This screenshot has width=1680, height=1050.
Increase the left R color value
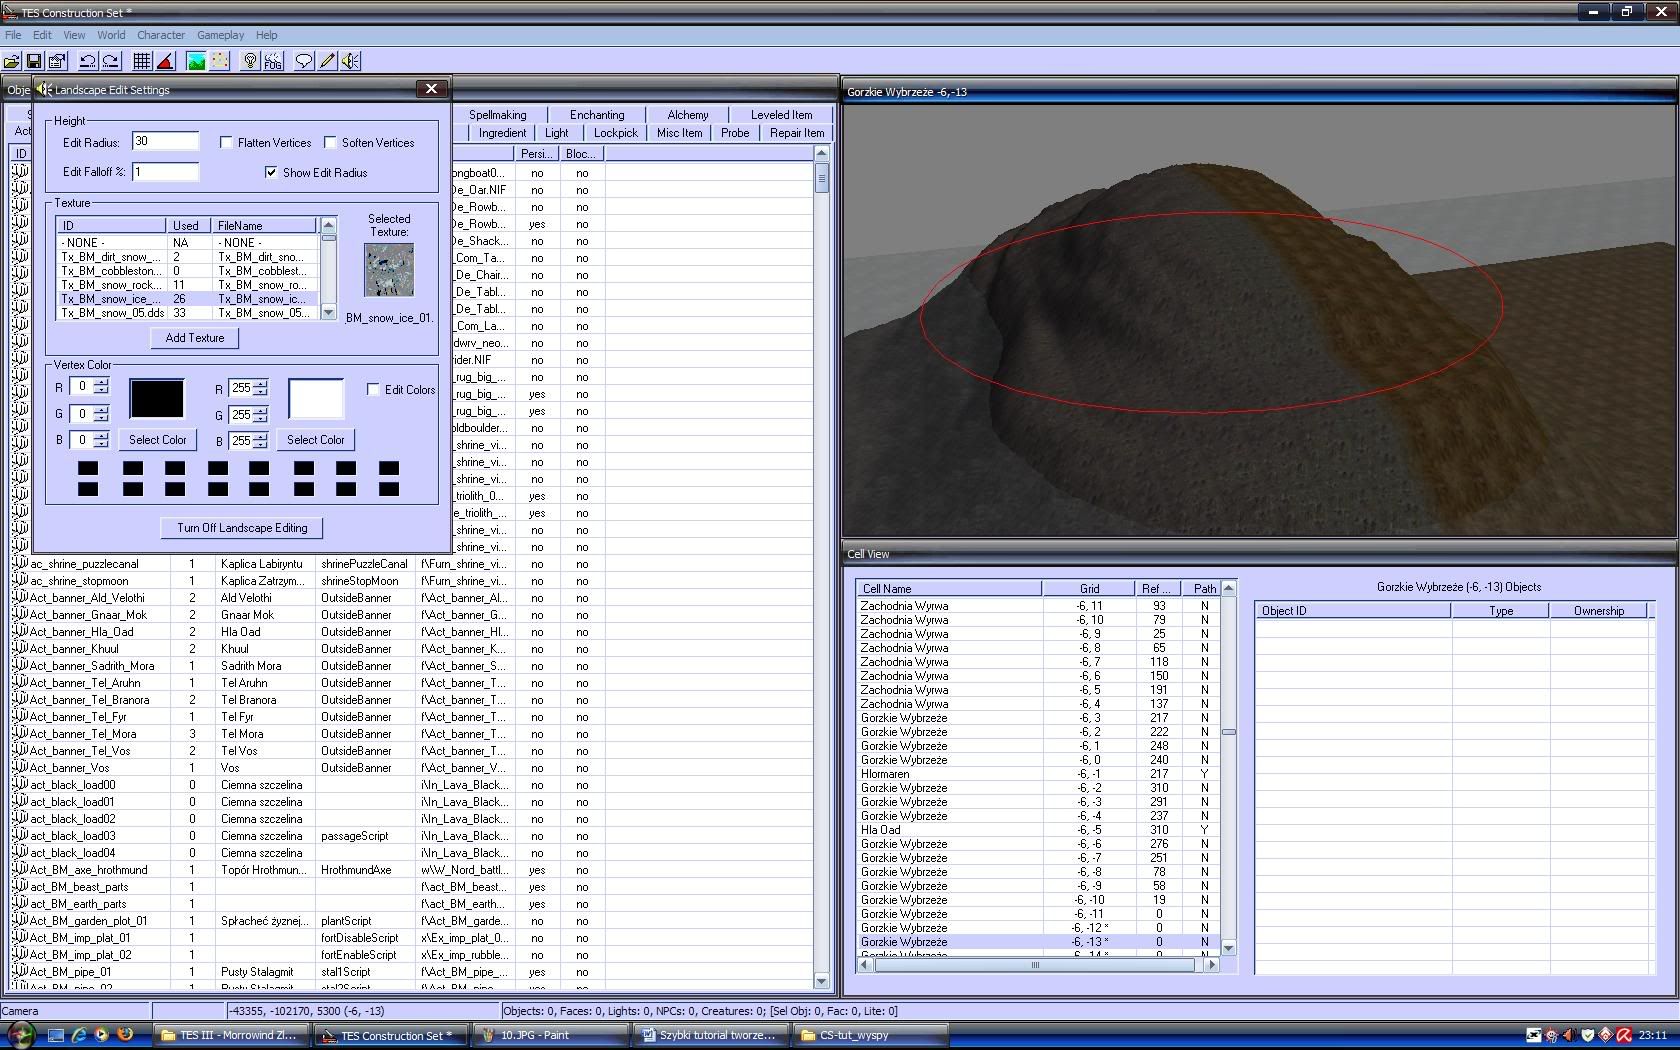coord(101,383)
